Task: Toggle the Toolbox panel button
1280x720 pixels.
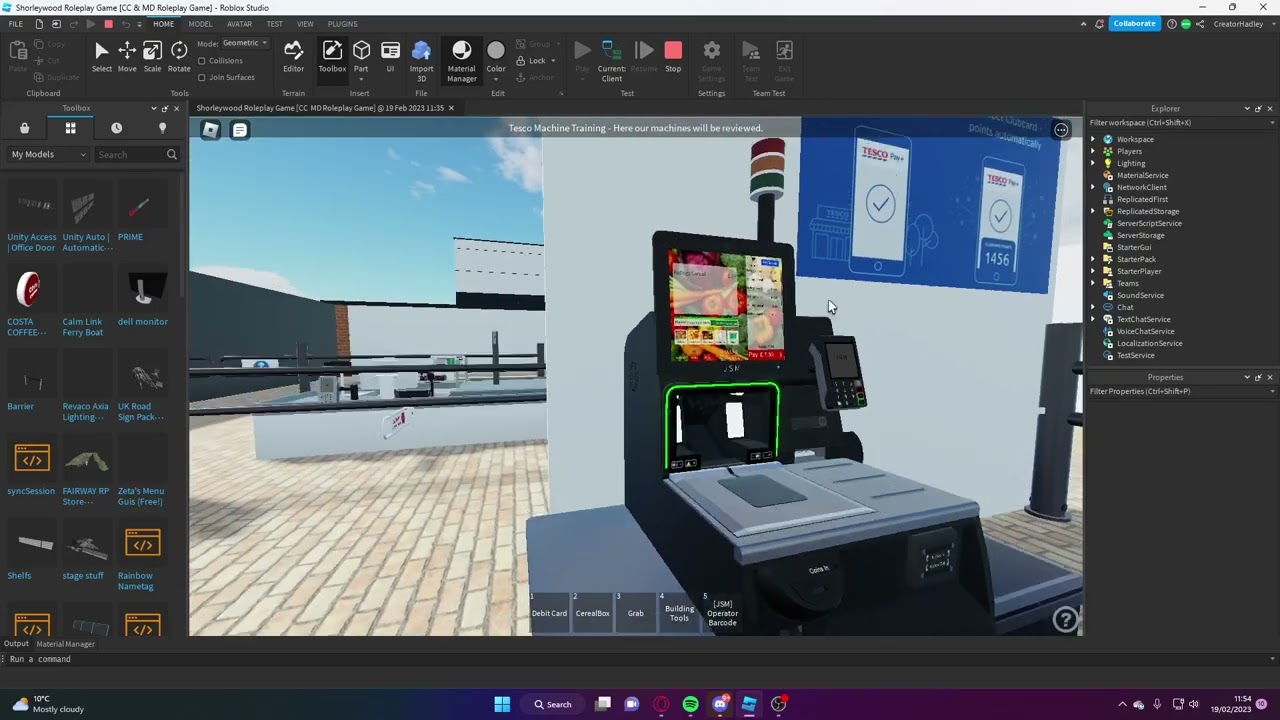Action: click(x=332, y=57)
